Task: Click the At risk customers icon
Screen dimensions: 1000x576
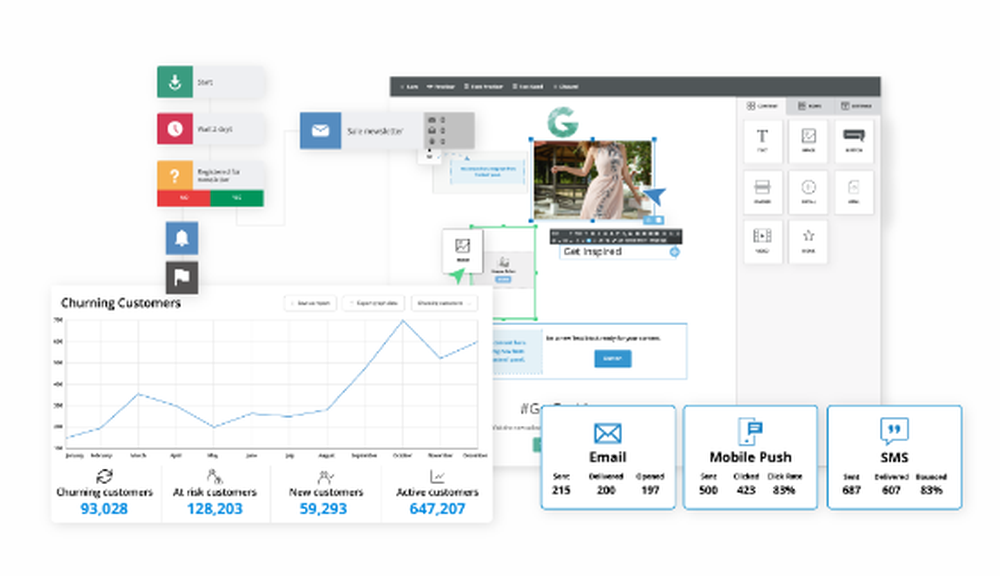Action: pos(215,476)
